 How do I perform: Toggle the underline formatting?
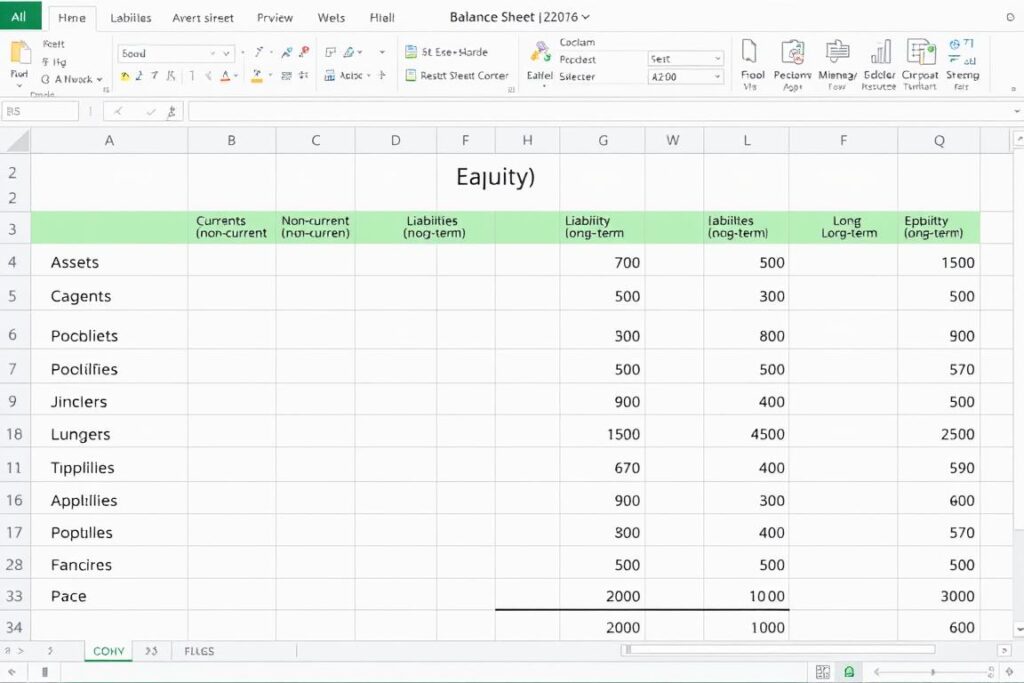(x=171, y=76)
